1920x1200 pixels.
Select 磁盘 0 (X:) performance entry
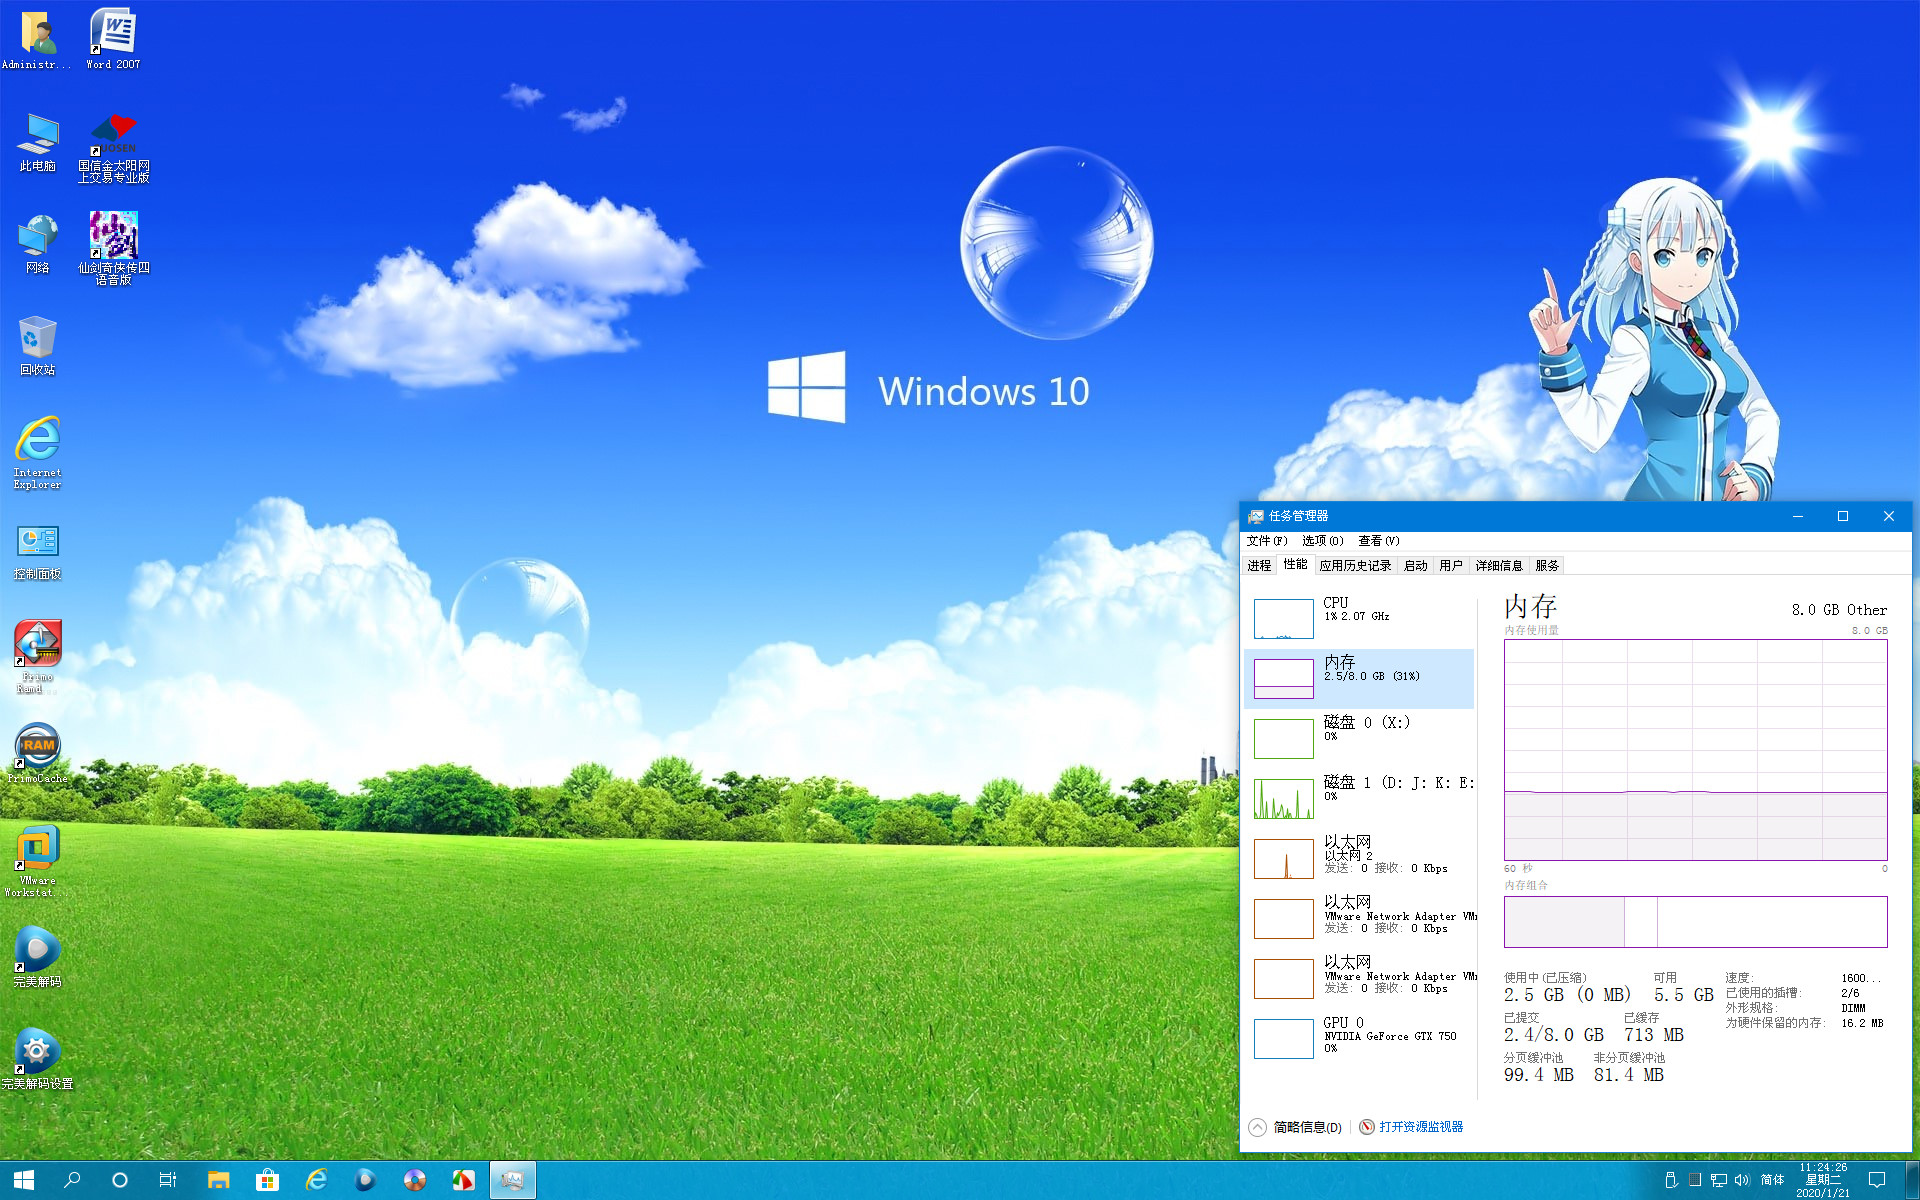click(x=1359, y=739)
